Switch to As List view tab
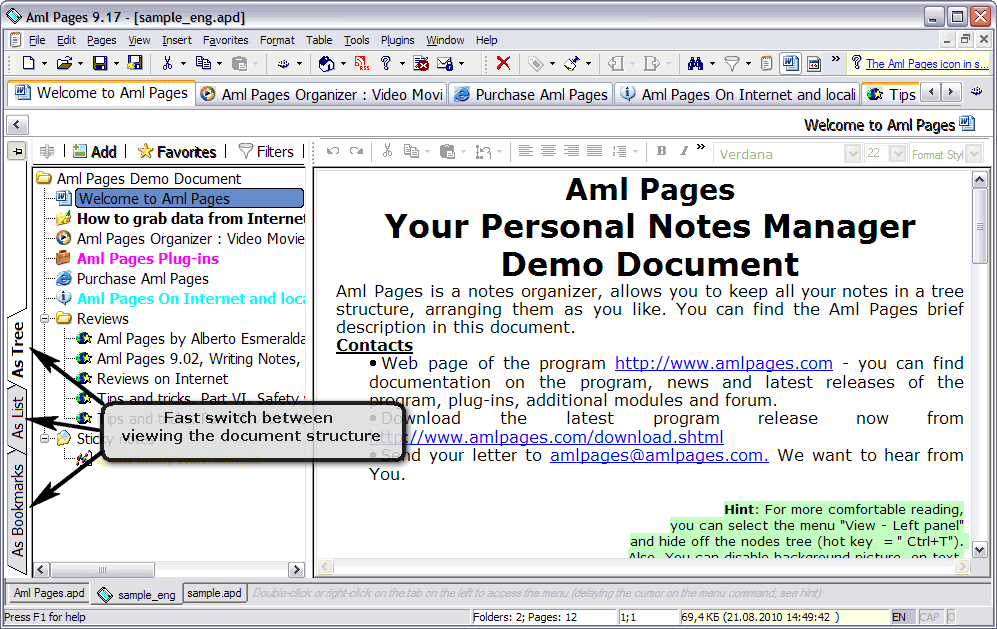 (x=18, y=417)
